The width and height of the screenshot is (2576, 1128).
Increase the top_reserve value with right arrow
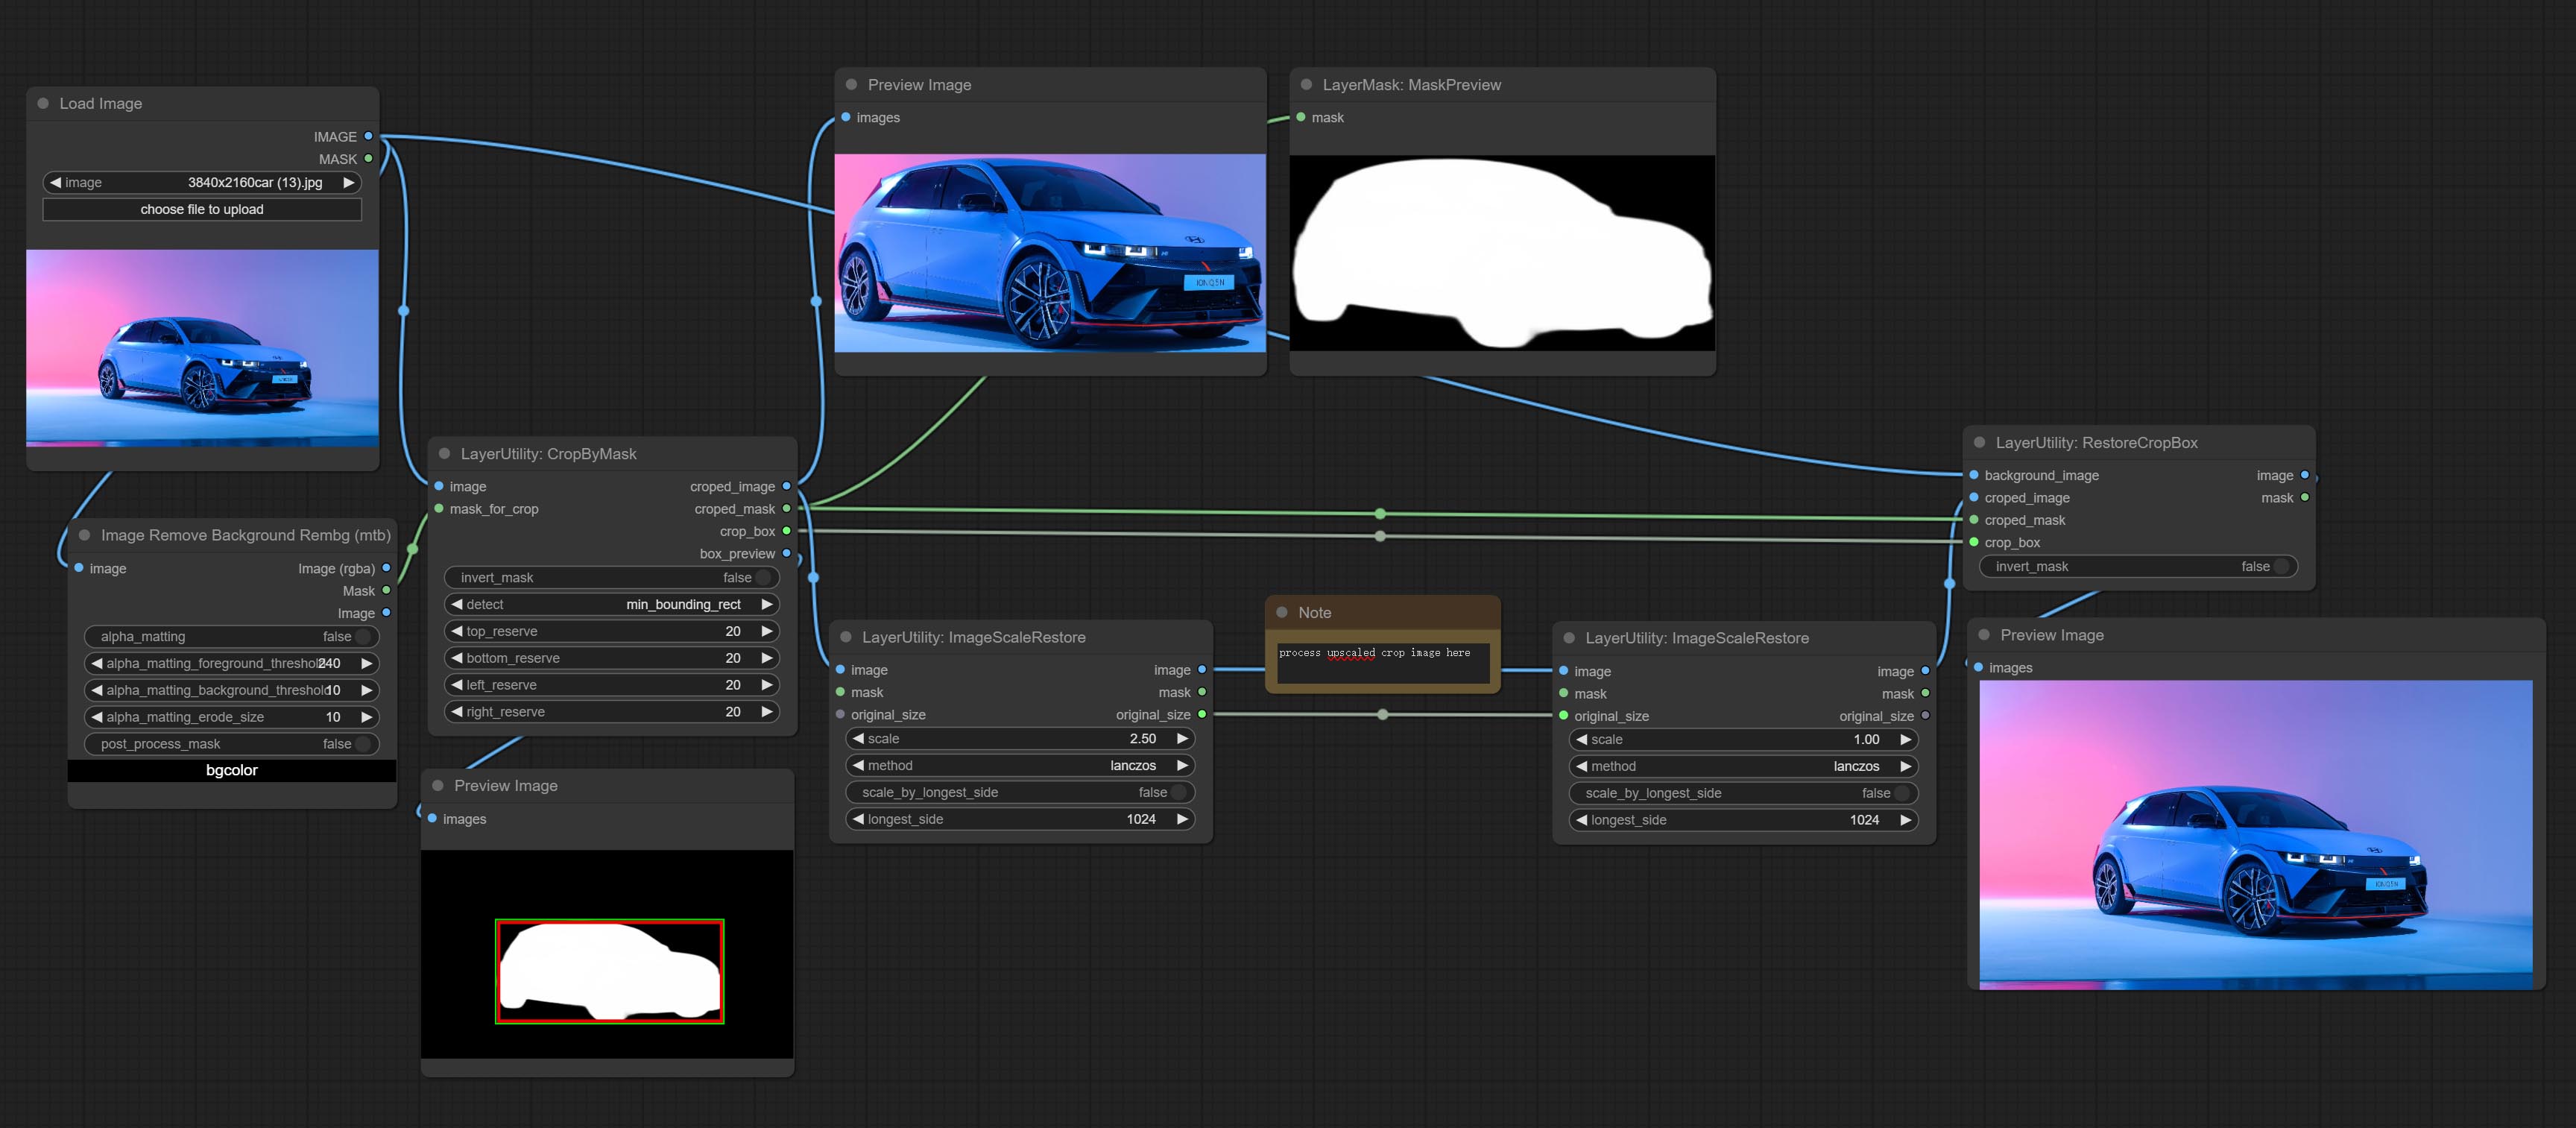tap(767, 632)
